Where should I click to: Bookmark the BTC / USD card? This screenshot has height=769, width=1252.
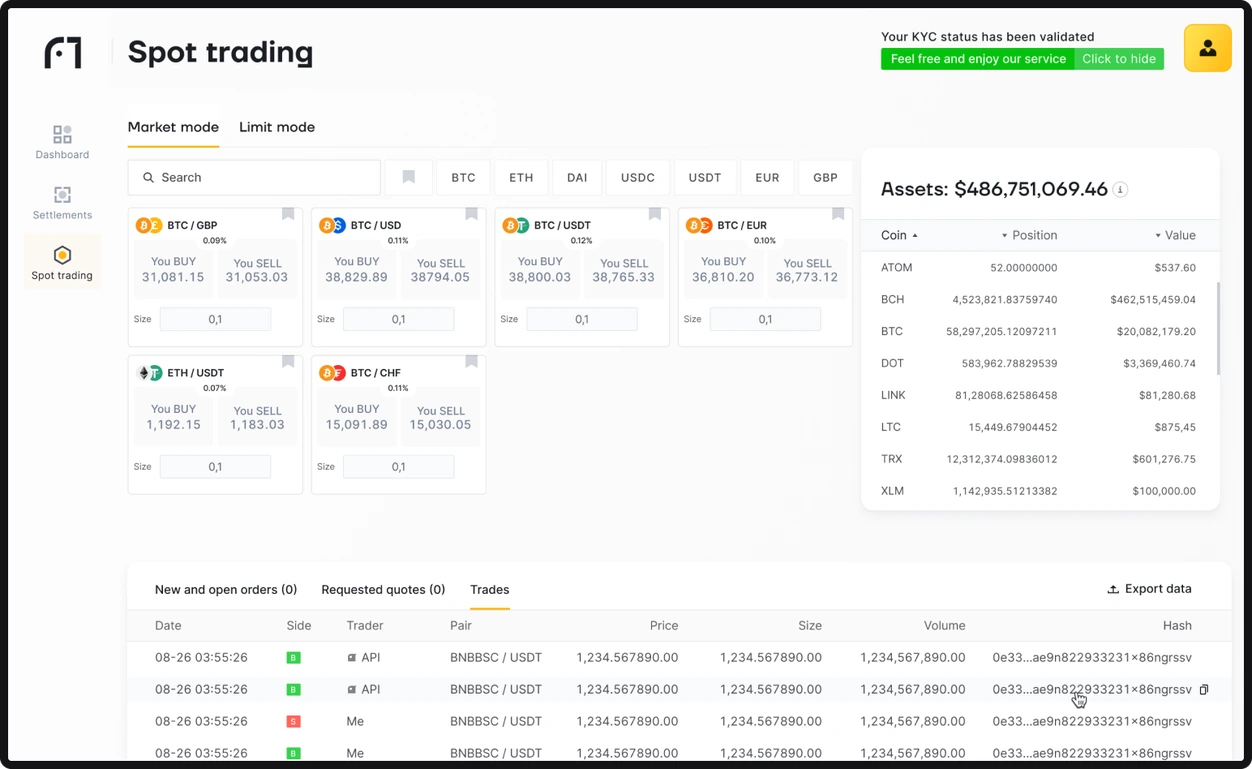471,213
